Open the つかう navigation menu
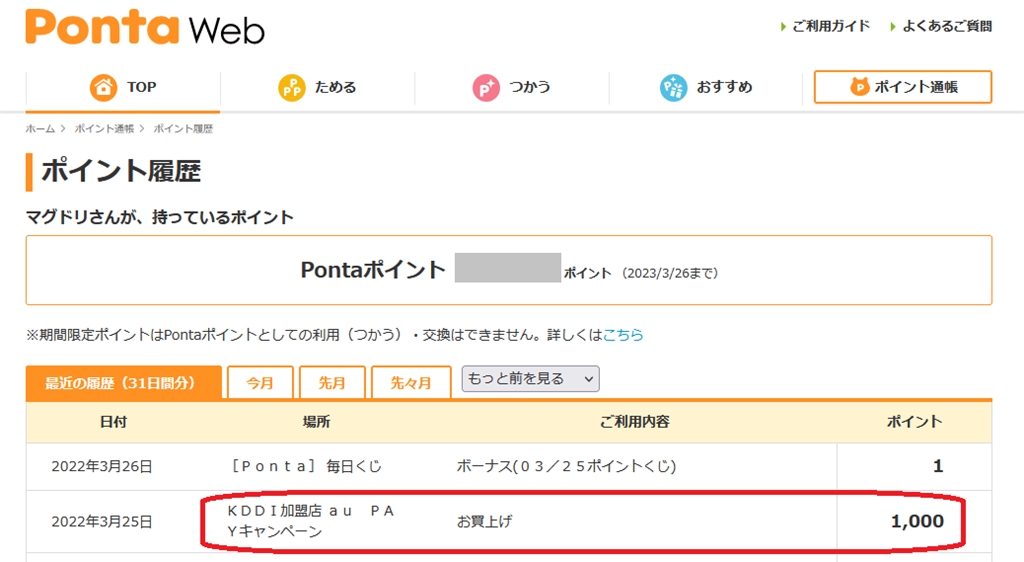Screen dimensions: 1024x562 click(x=511, y=87)
